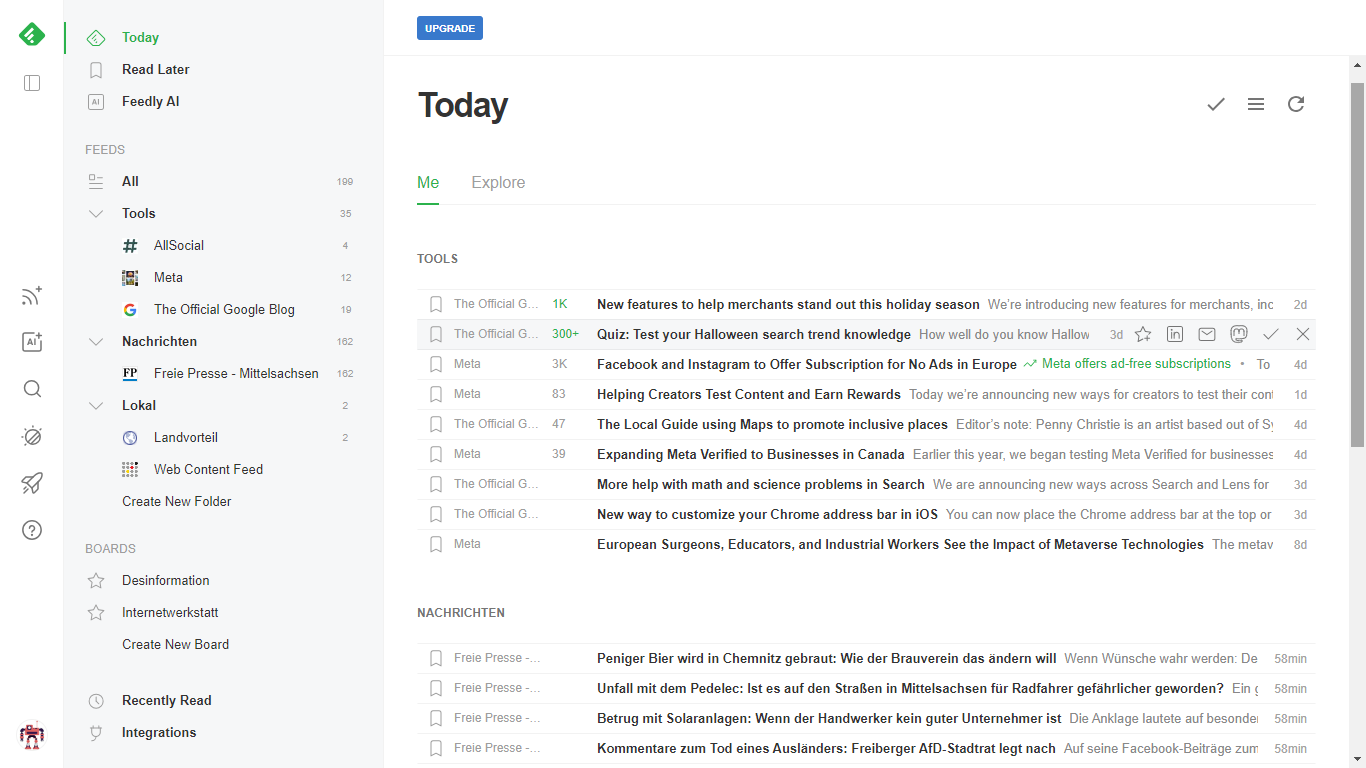Open 'Kommentare zum Tod eines Ausländers' article
The height and width of the screenshot is (768, 1366).
coord(826,748)
